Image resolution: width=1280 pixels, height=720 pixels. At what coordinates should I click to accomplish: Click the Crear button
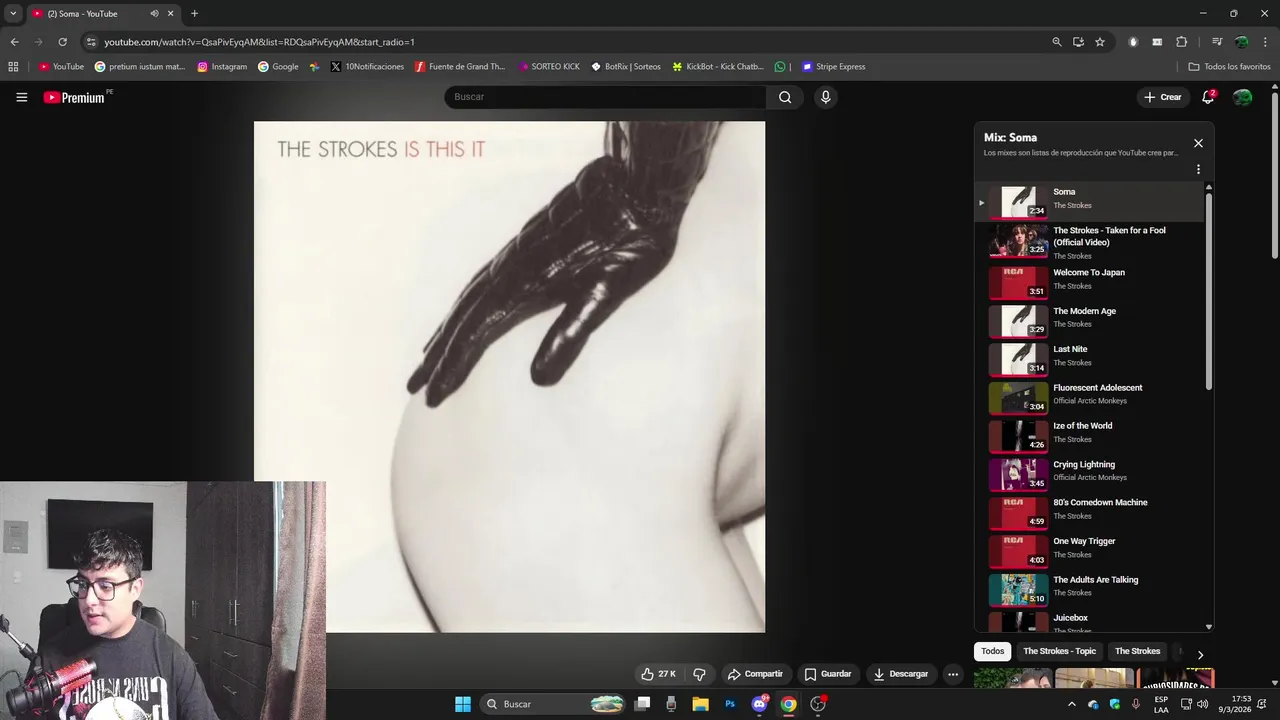pyautogui.click(x=1163, y=97)
